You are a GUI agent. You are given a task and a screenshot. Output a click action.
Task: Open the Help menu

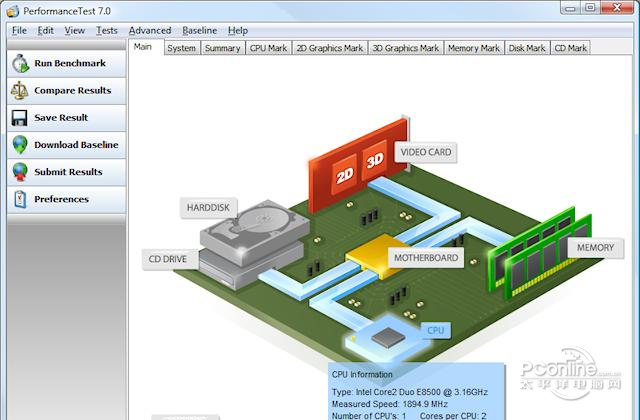tap(238, 31)
